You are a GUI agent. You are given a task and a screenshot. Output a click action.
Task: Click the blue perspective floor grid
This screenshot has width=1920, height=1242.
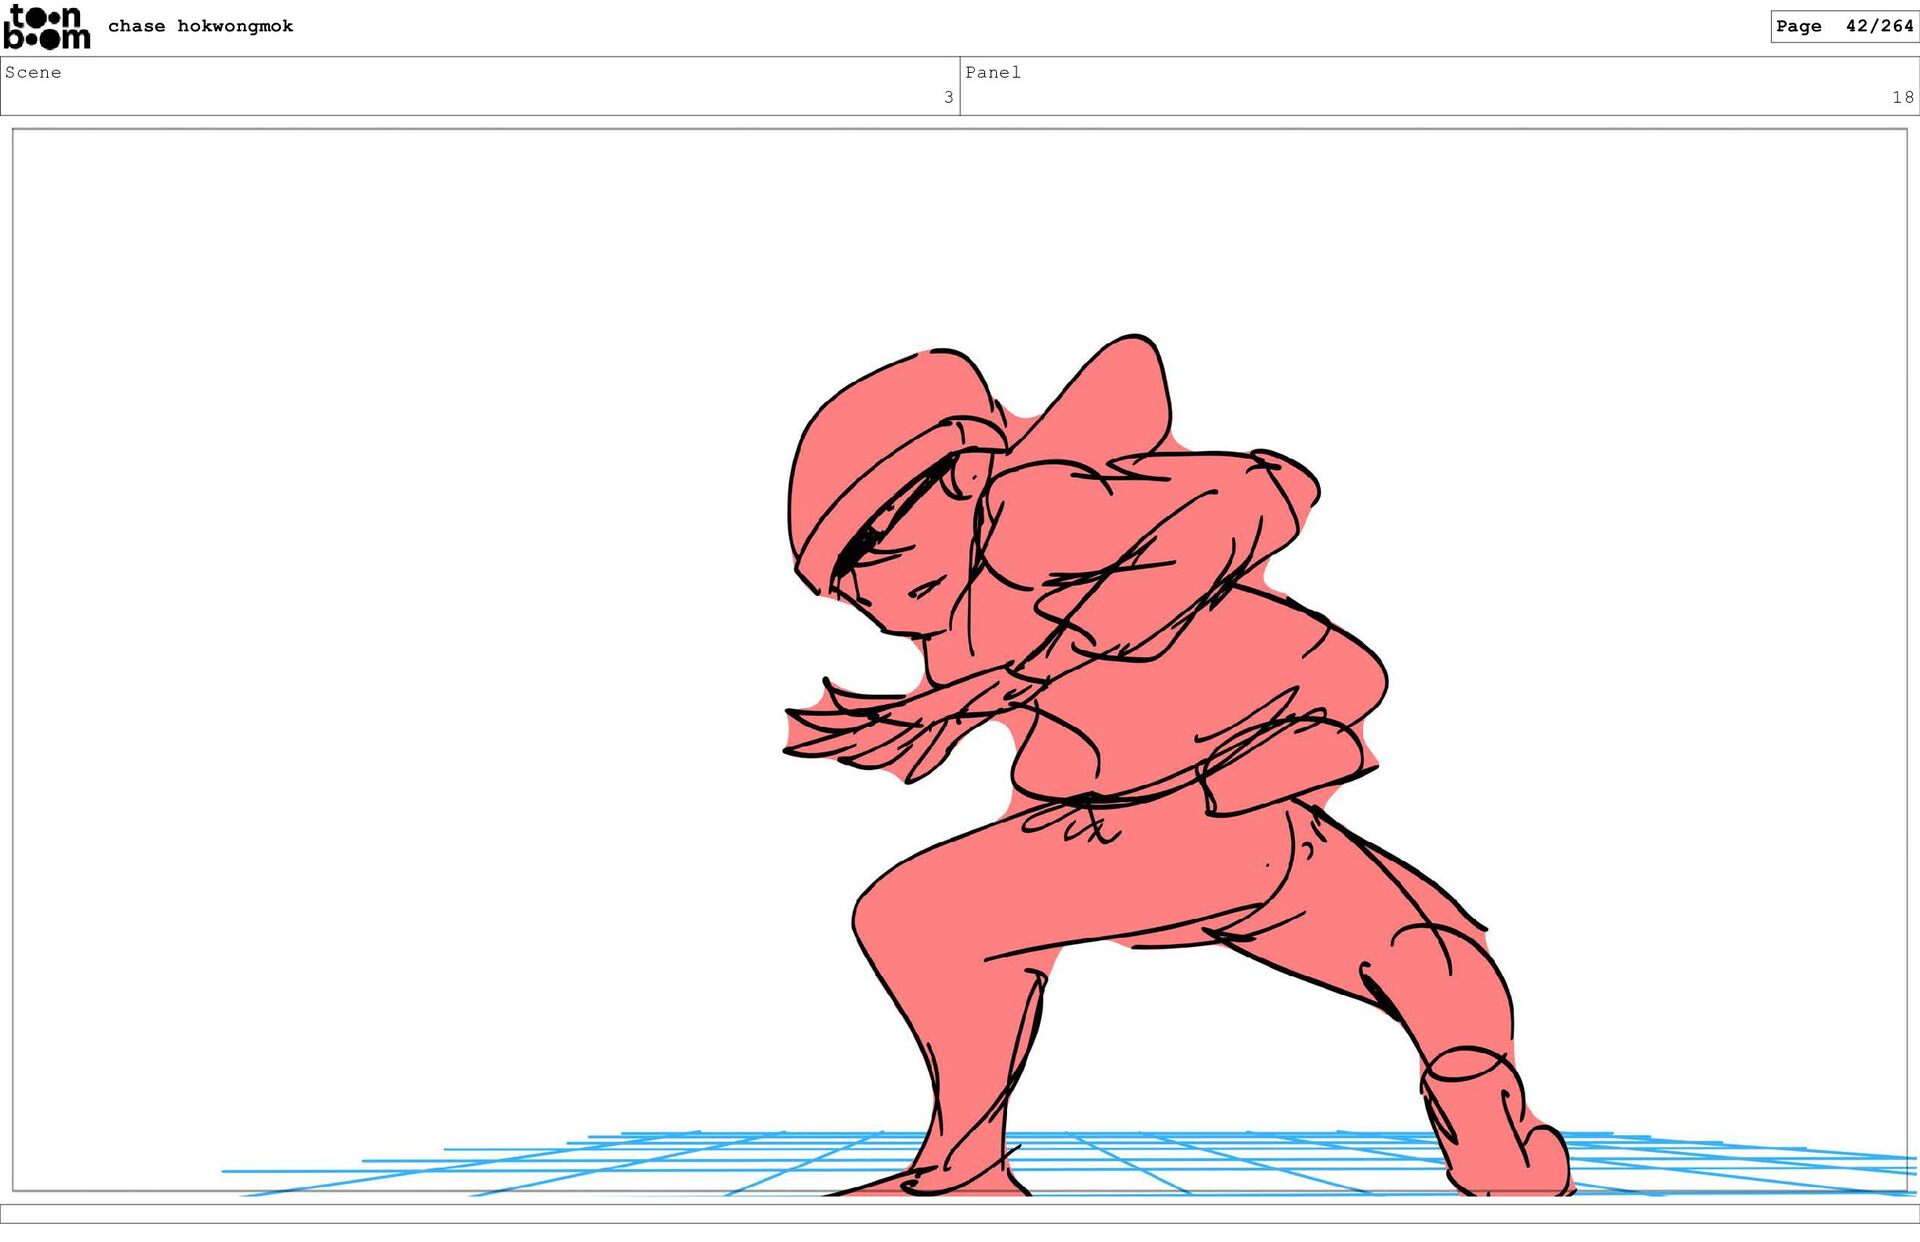tap(1200, 1160)
